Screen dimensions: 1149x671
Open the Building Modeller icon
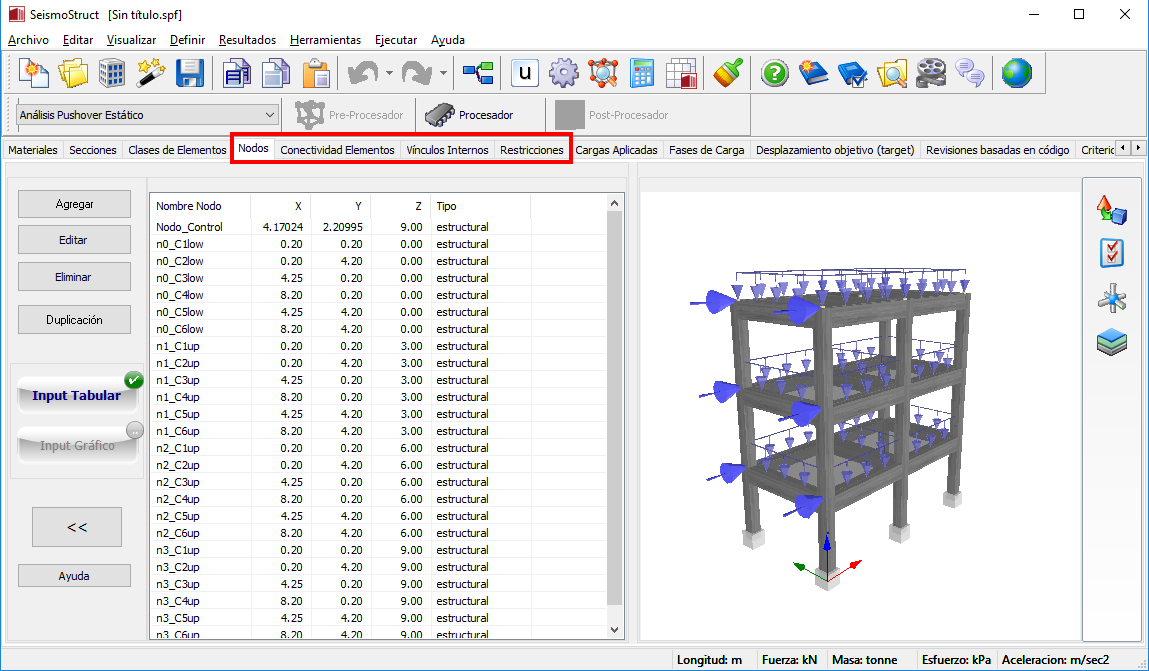tap(112, 73)
